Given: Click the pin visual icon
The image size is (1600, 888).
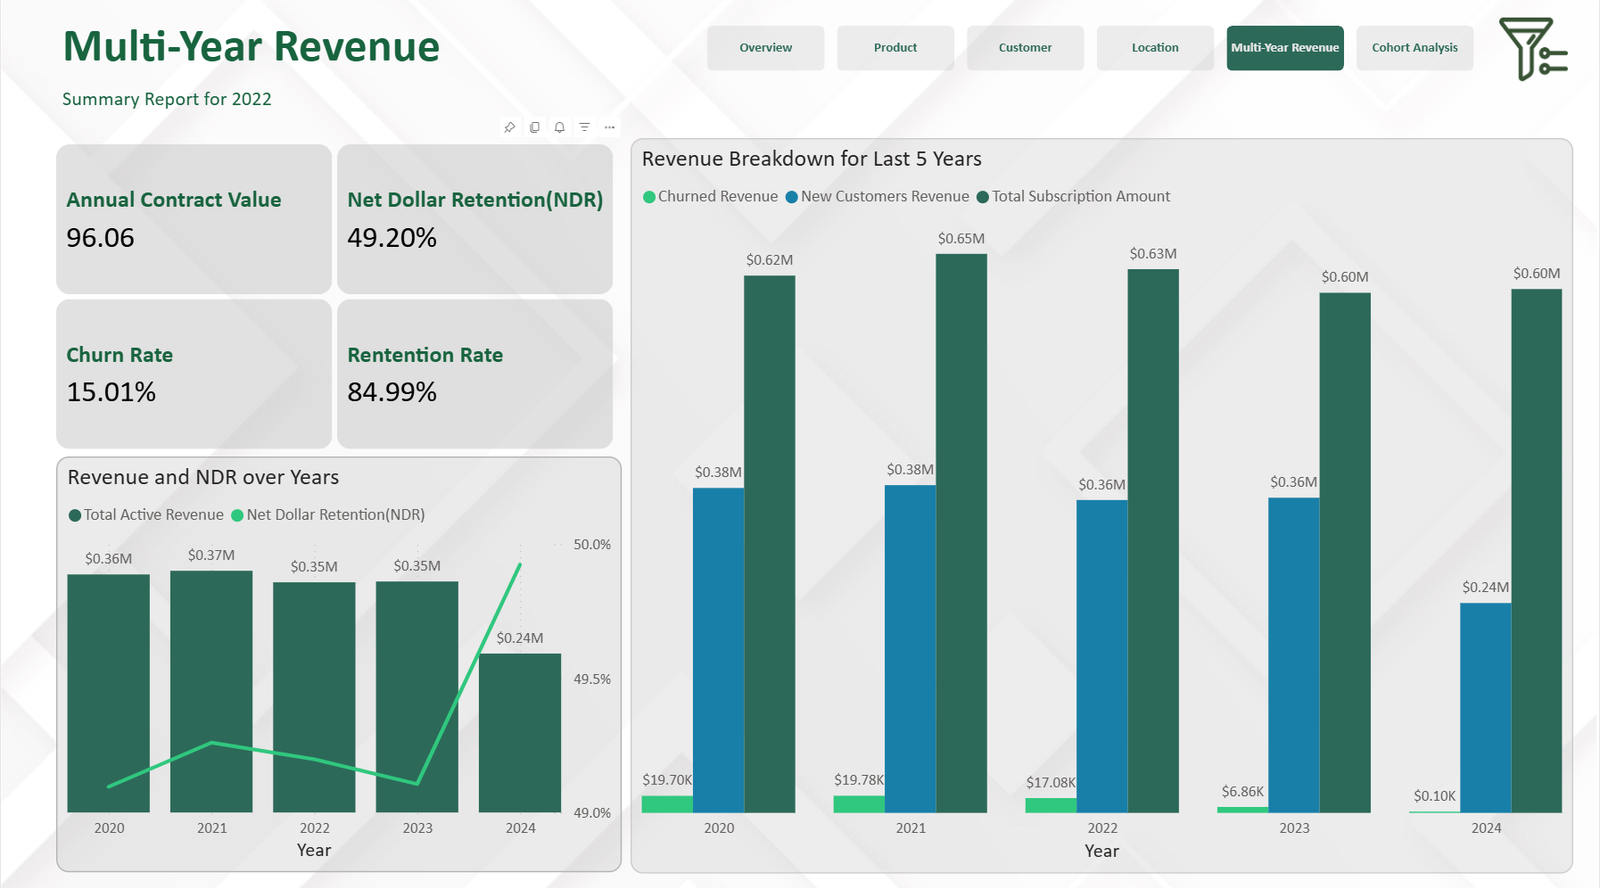Looking at the screenshot, I should click(509, 127).
